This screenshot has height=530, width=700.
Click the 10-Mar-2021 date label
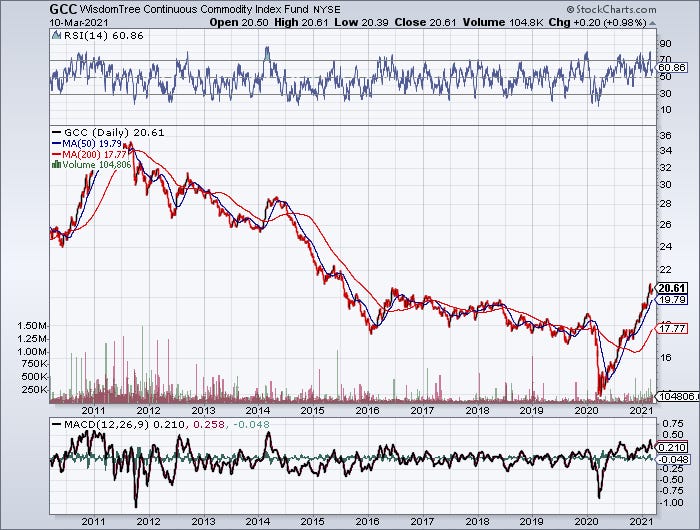79,22
